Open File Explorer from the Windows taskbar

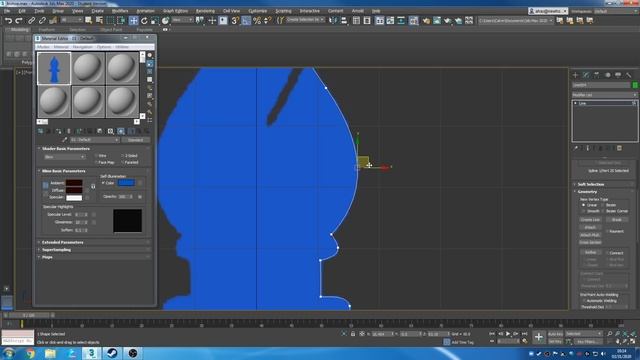[x=50, y=353]
